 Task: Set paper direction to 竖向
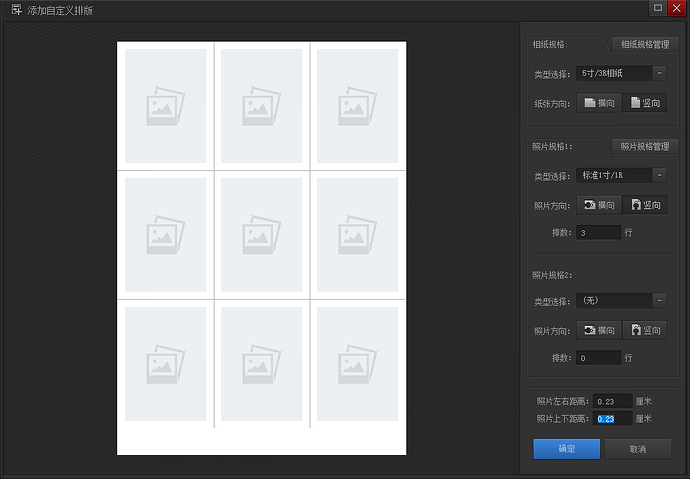(x=645, y=103)
